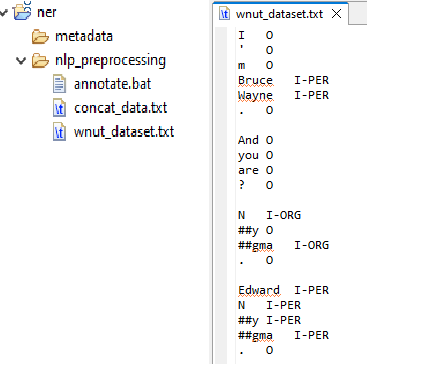
Task: Click the I-ORG tag next to ##gma
Action: (x=311, y=245)
